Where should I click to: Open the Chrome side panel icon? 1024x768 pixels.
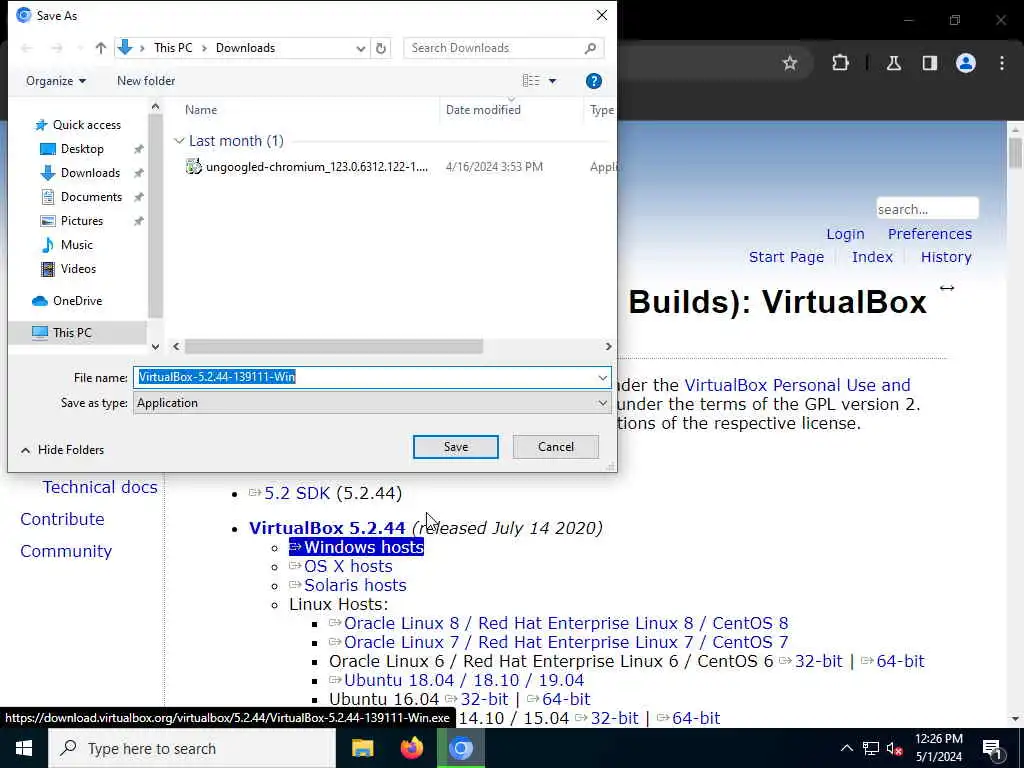(x=930, y=63)
